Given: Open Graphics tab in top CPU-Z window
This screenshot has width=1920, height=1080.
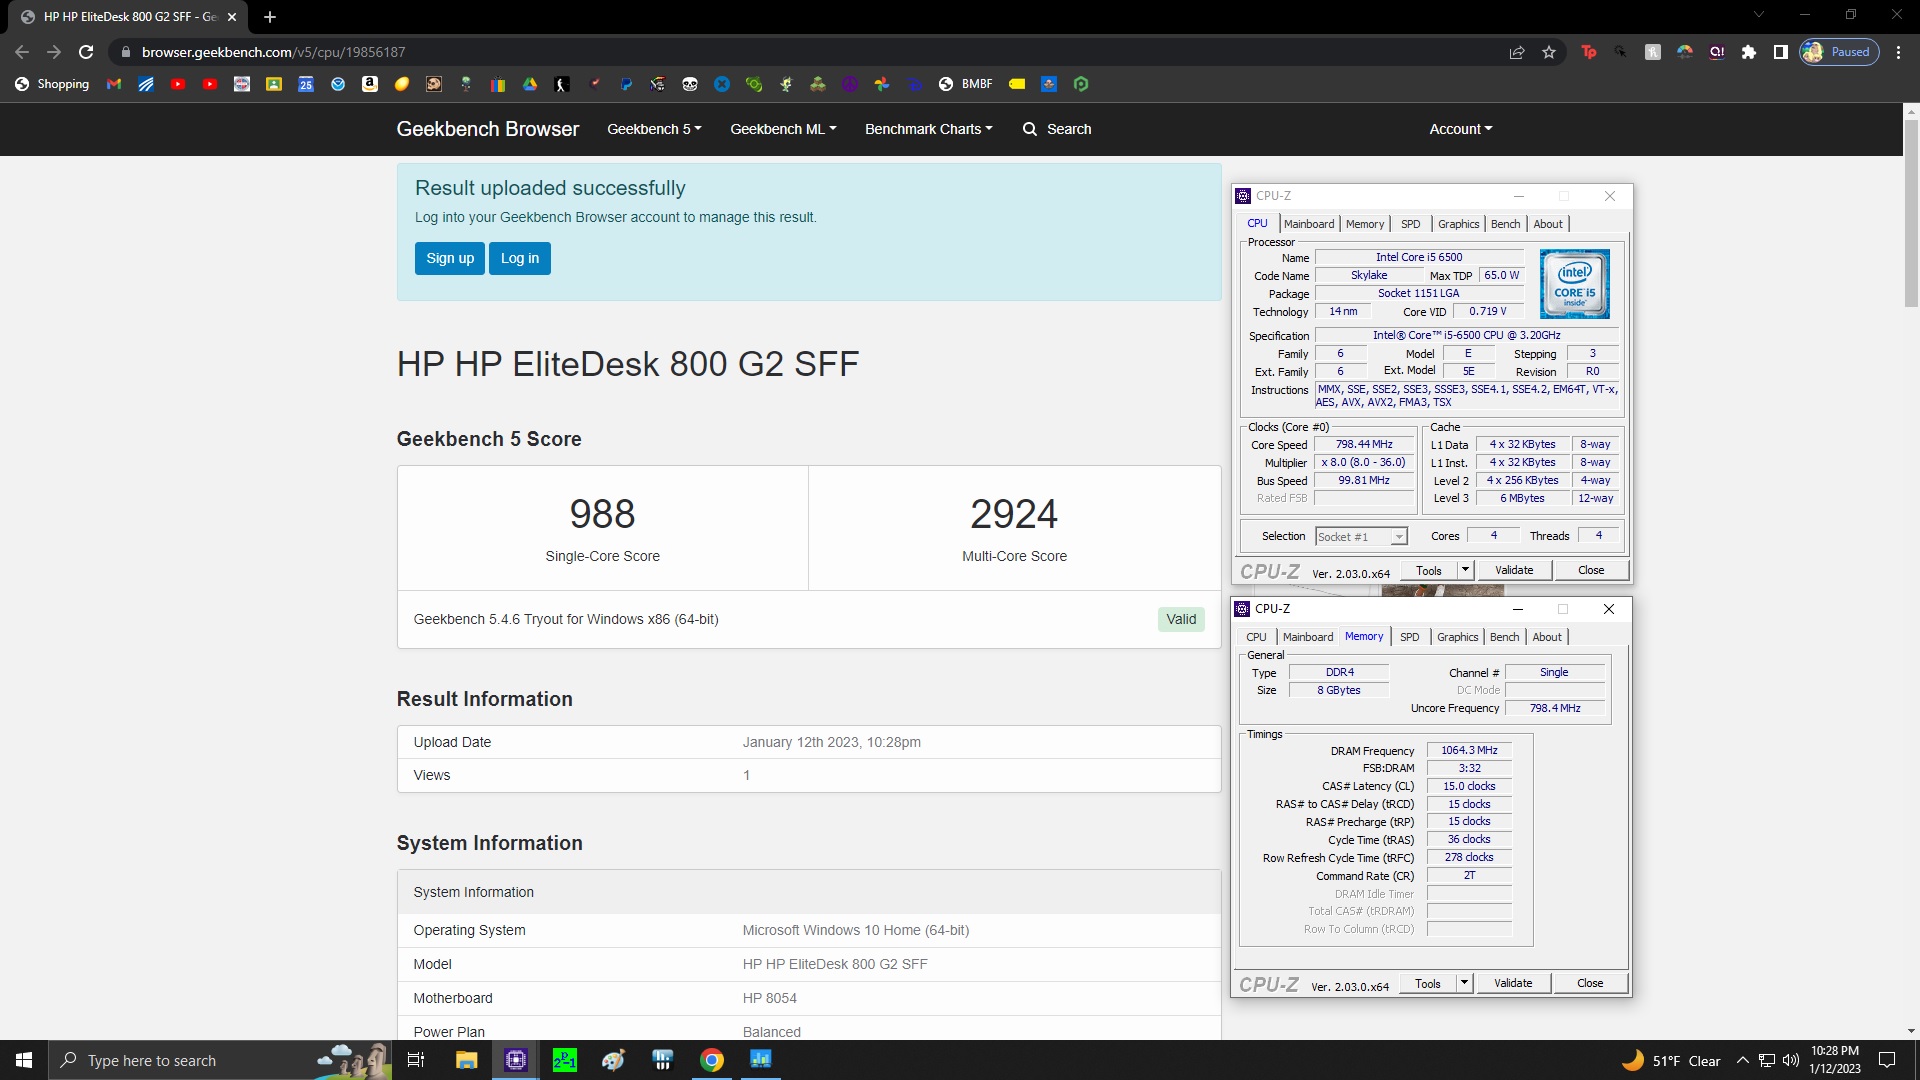Looking at the screenshot, I should pos(1458,224).
